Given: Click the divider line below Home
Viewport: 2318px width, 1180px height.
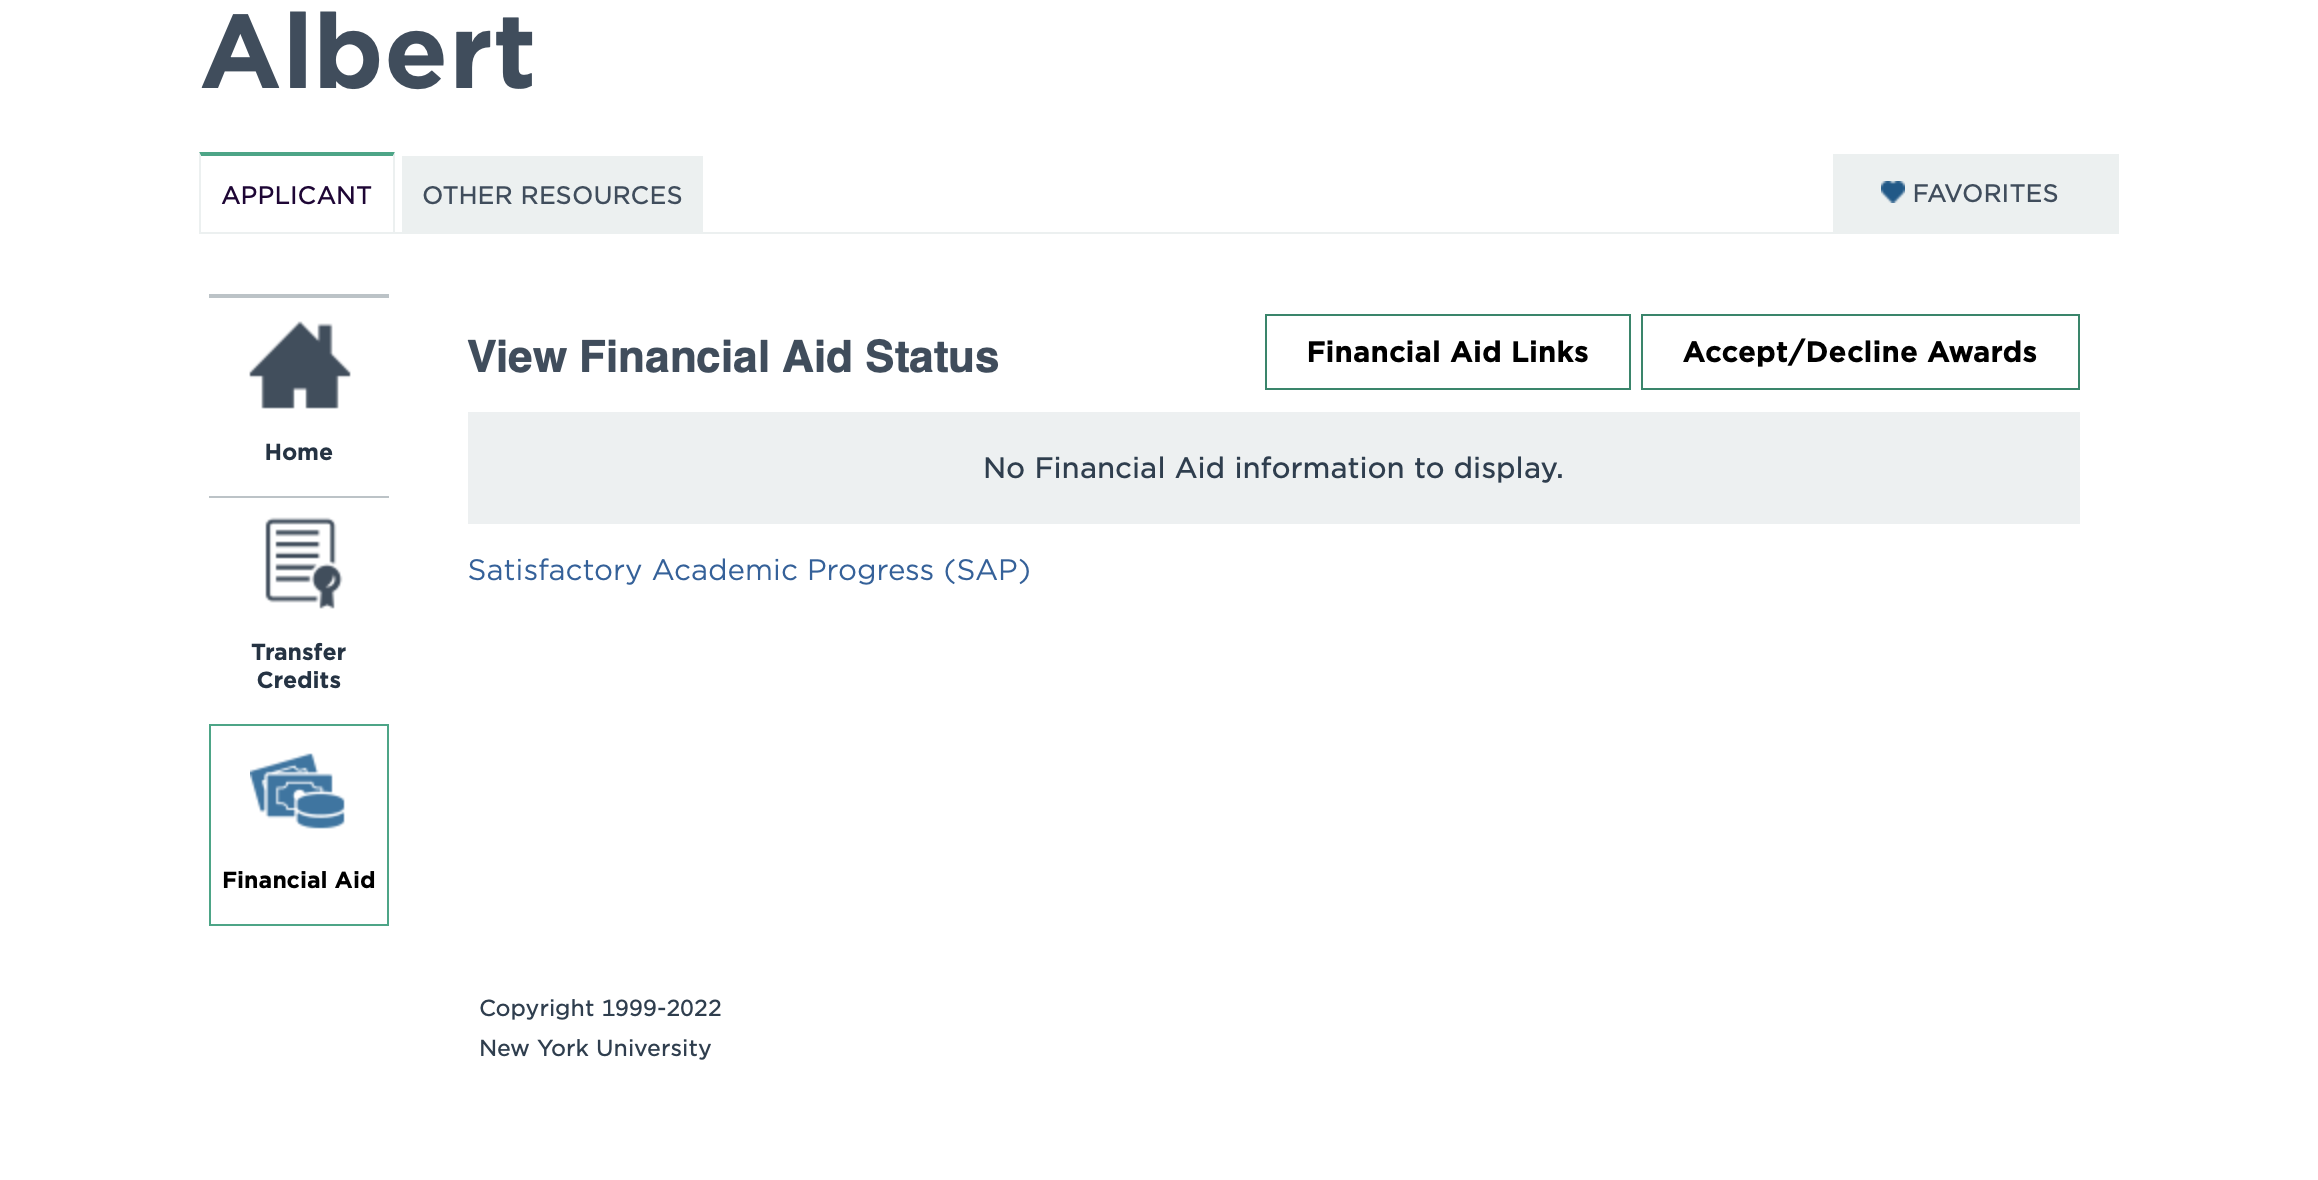Looking at the screenshot, I should pyautogui.click(x=298, y=497).
